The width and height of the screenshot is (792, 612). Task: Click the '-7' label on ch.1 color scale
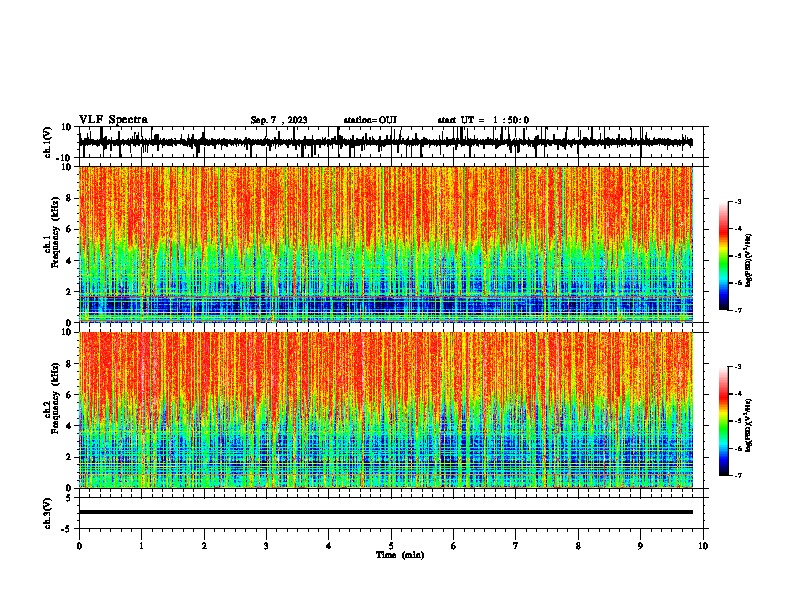738,310
